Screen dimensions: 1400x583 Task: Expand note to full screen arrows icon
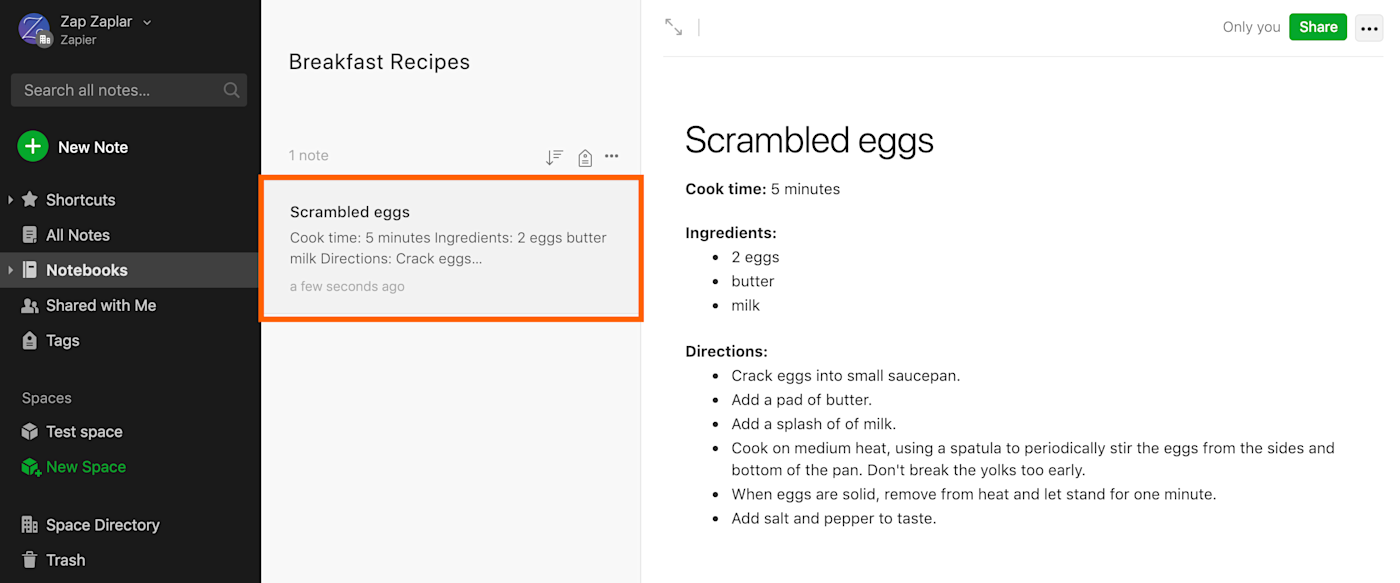[674, 27]
